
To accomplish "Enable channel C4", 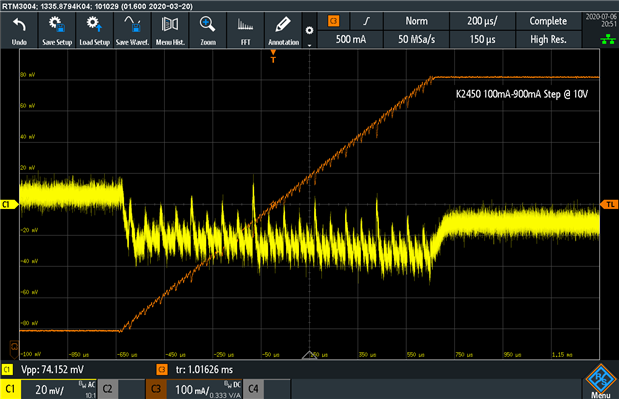I will coord(253,389).
